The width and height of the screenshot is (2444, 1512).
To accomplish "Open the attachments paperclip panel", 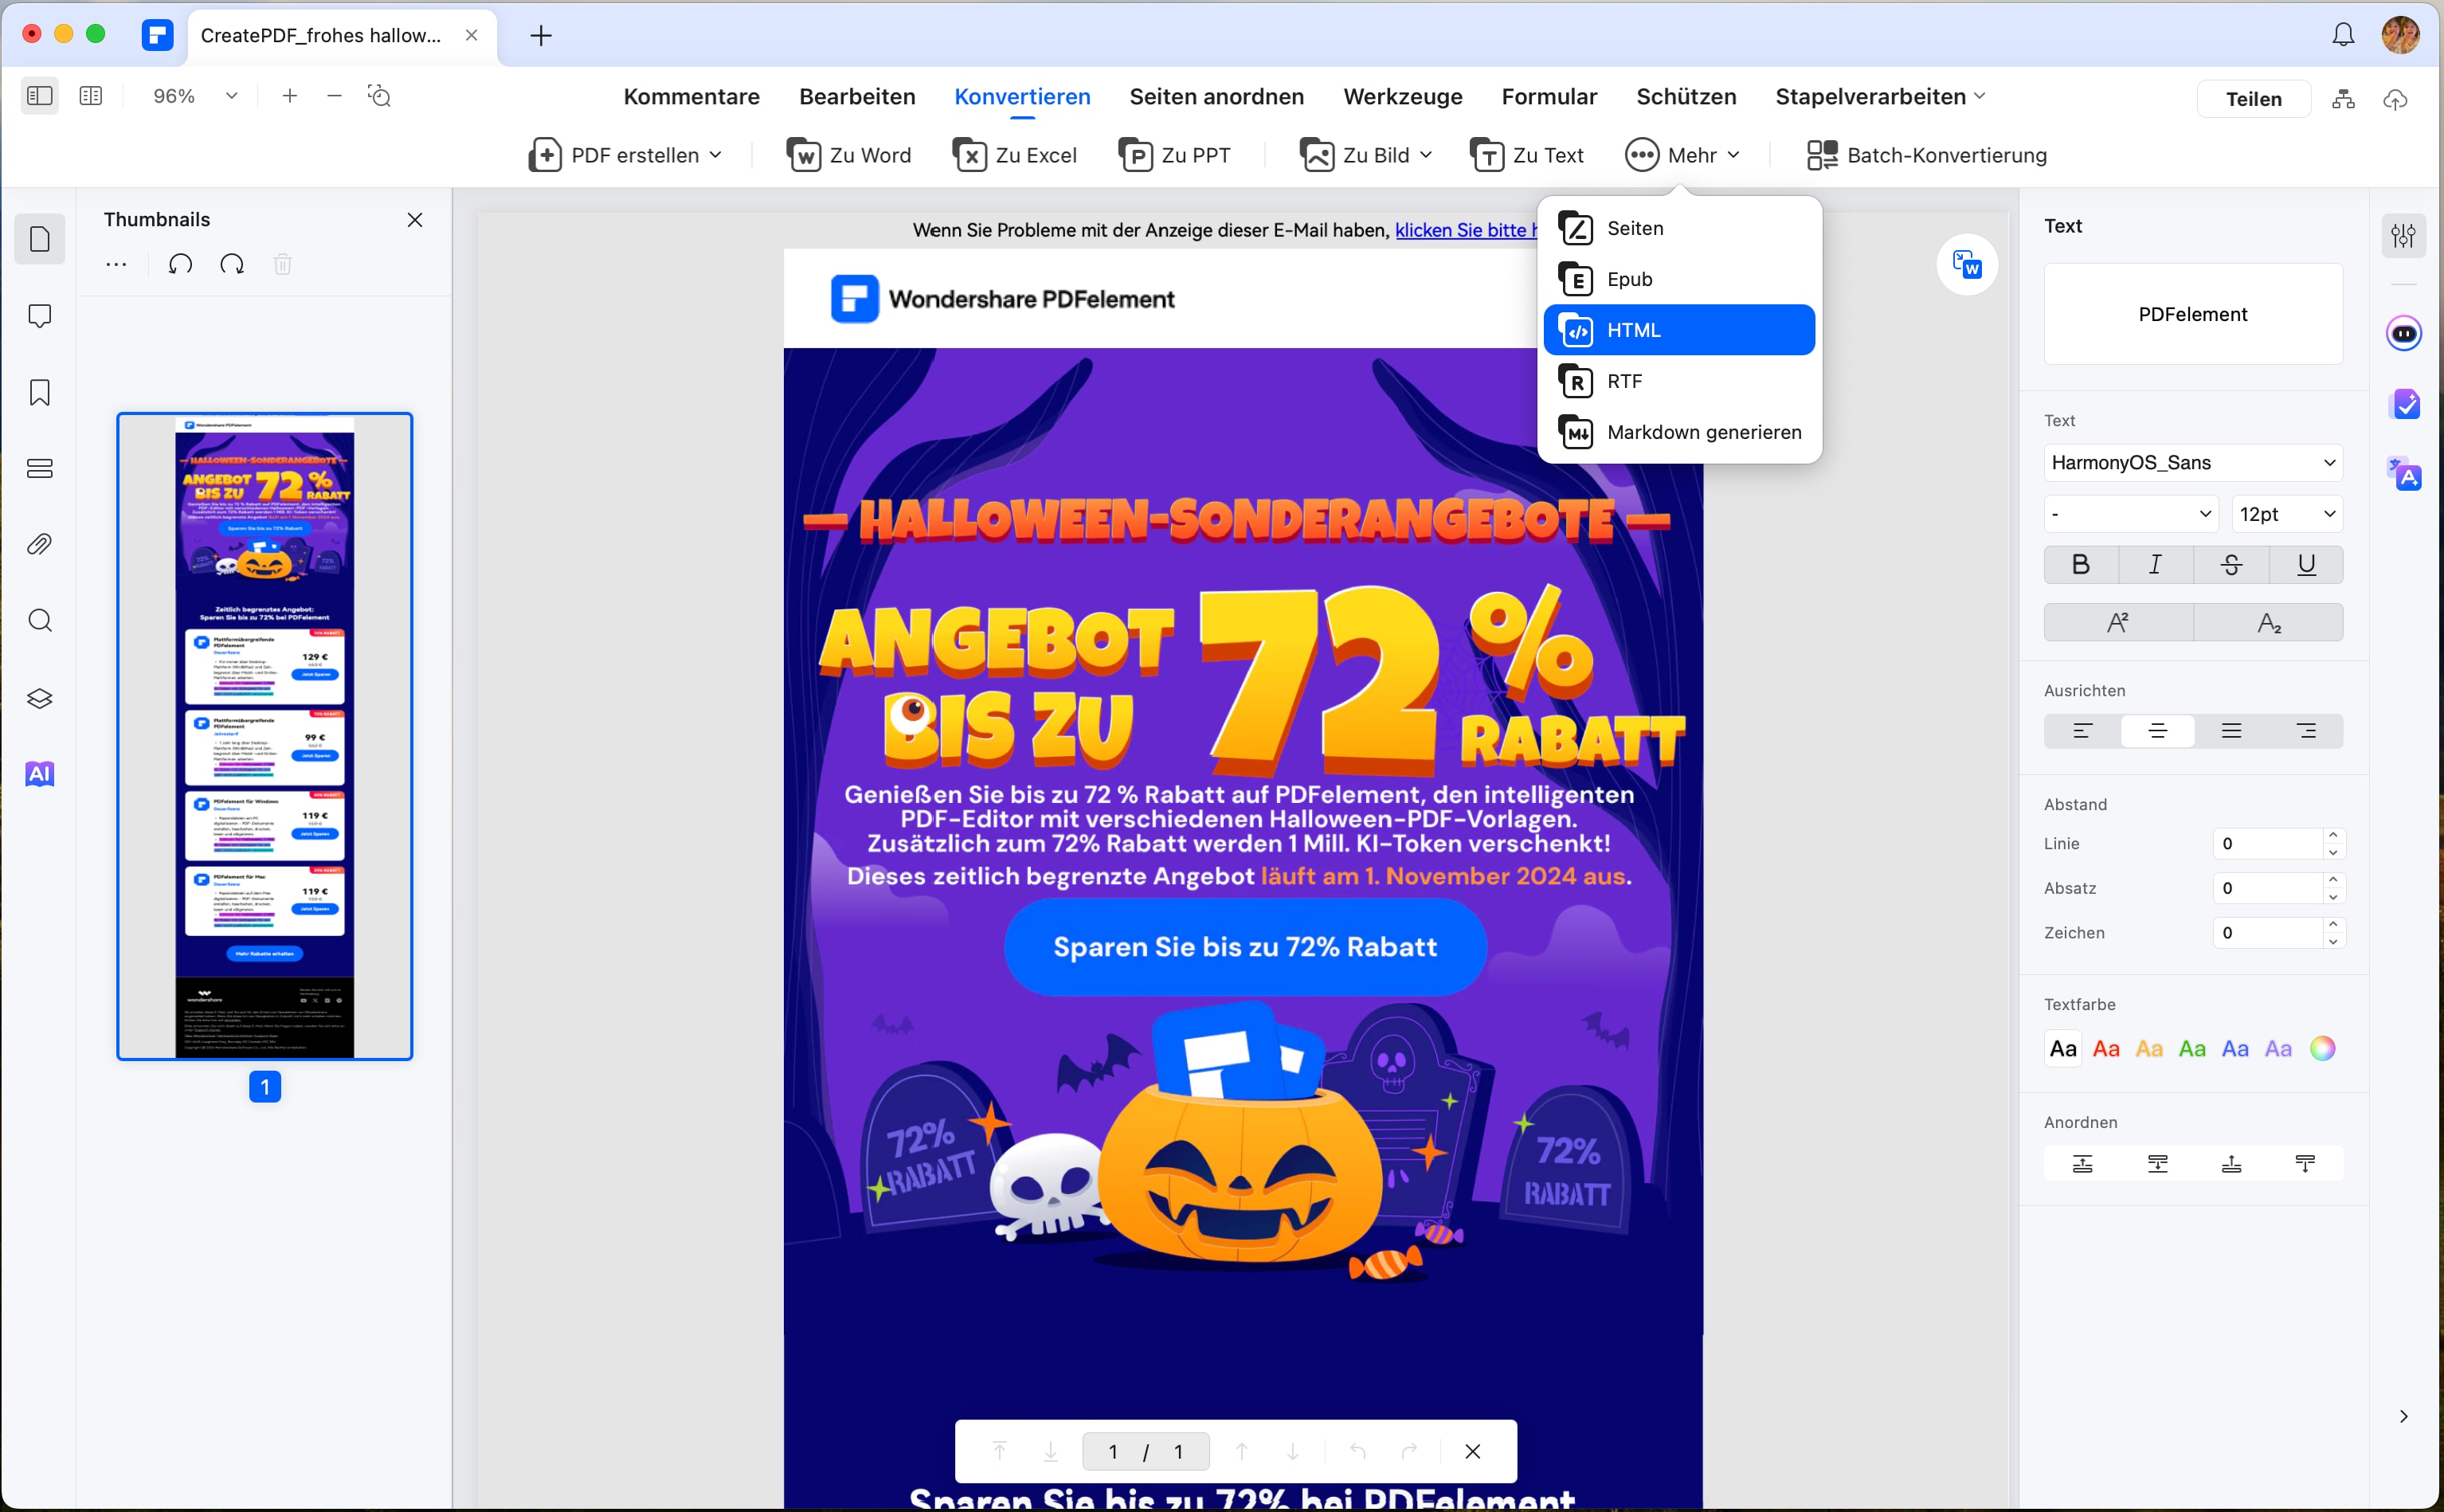I will tap(40, 544).
